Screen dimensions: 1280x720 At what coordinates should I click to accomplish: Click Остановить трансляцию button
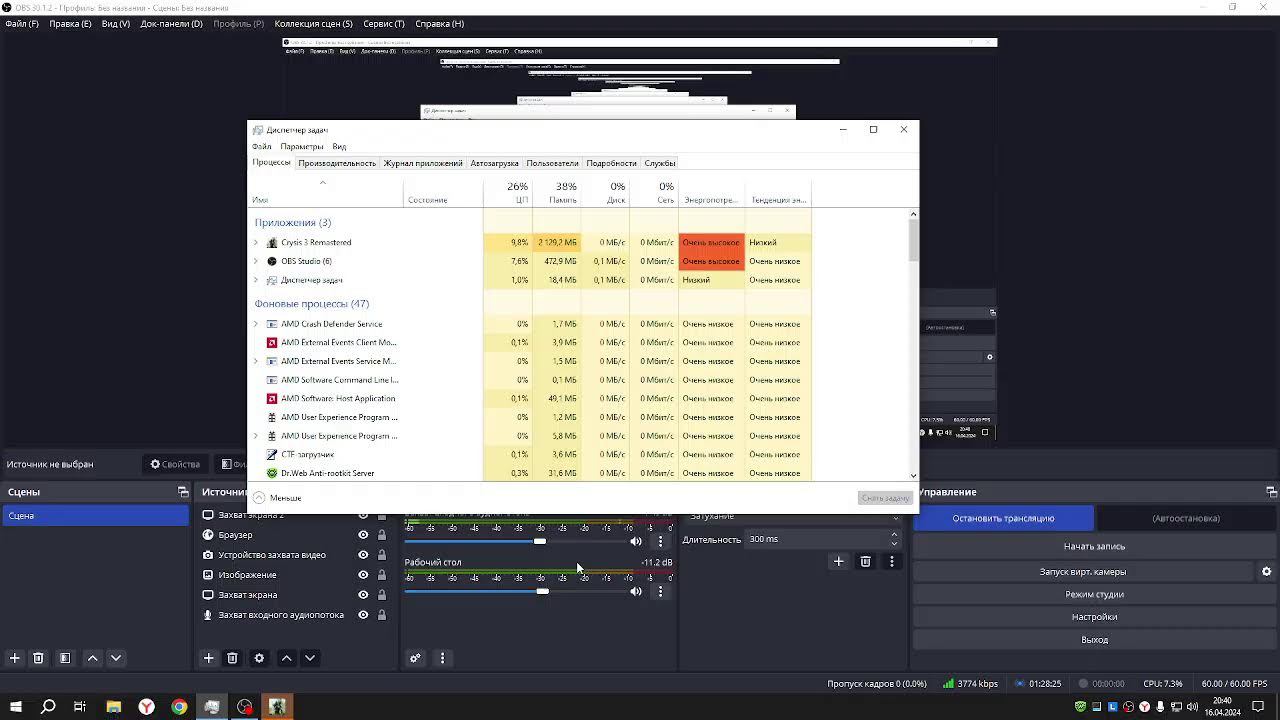tap(1003, 518)
